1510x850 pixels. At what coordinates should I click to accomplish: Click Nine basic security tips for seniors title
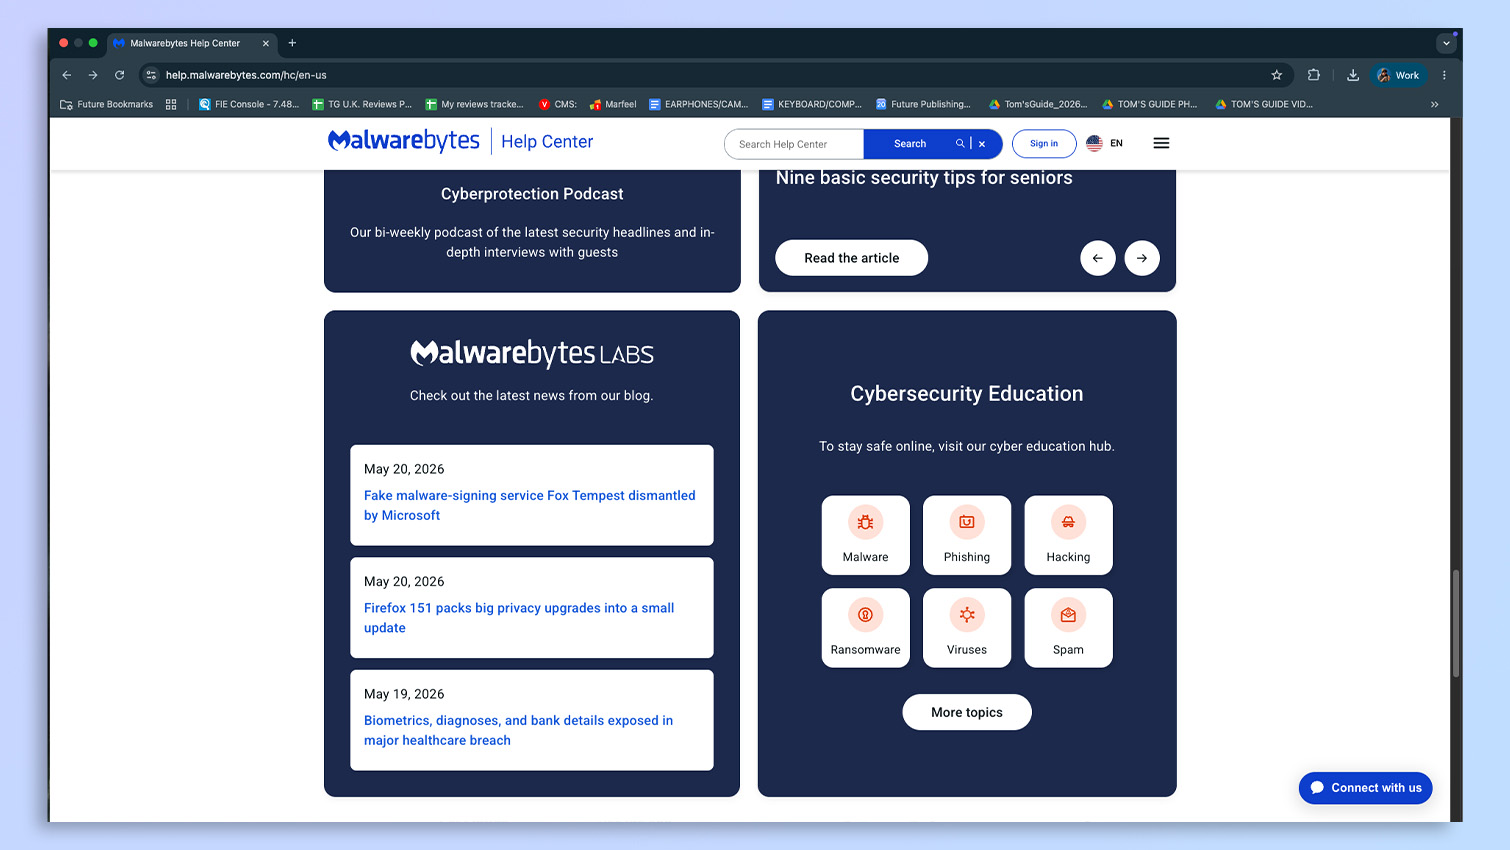point(924,178)
